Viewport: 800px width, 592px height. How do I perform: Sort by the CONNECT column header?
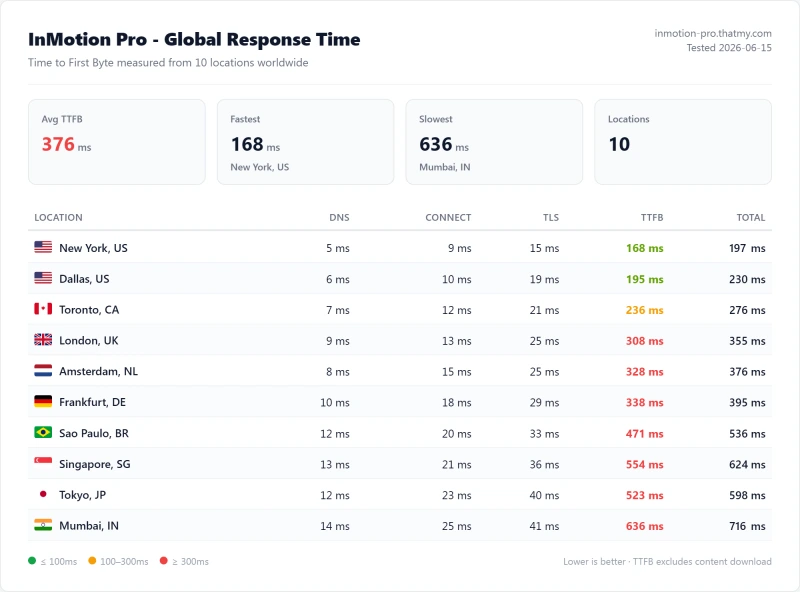(x=448, y=217)
